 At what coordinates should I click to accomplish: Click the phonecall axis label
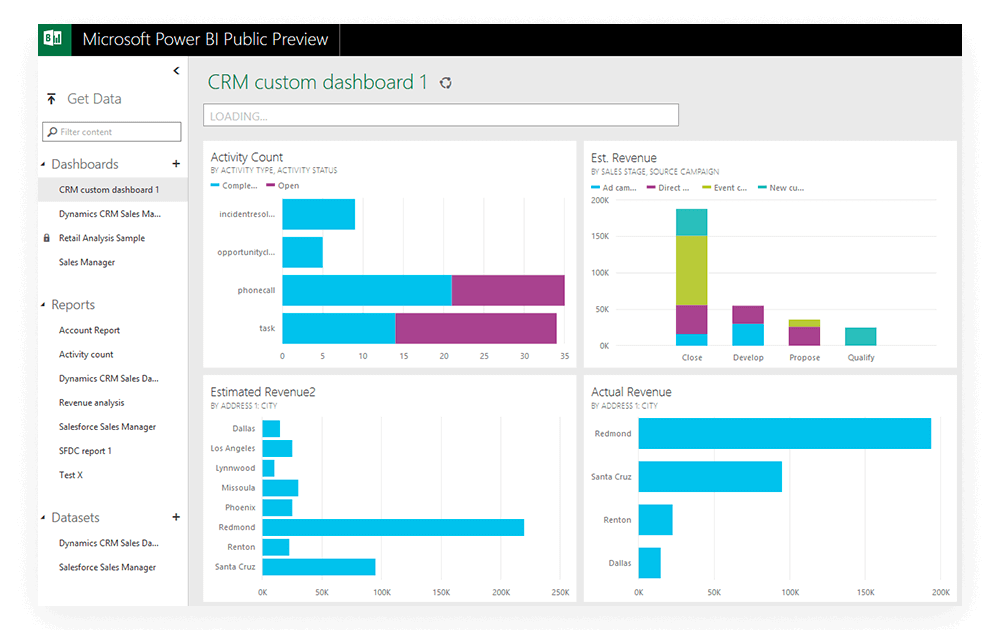pyautogui.click(x=256, y=290)
